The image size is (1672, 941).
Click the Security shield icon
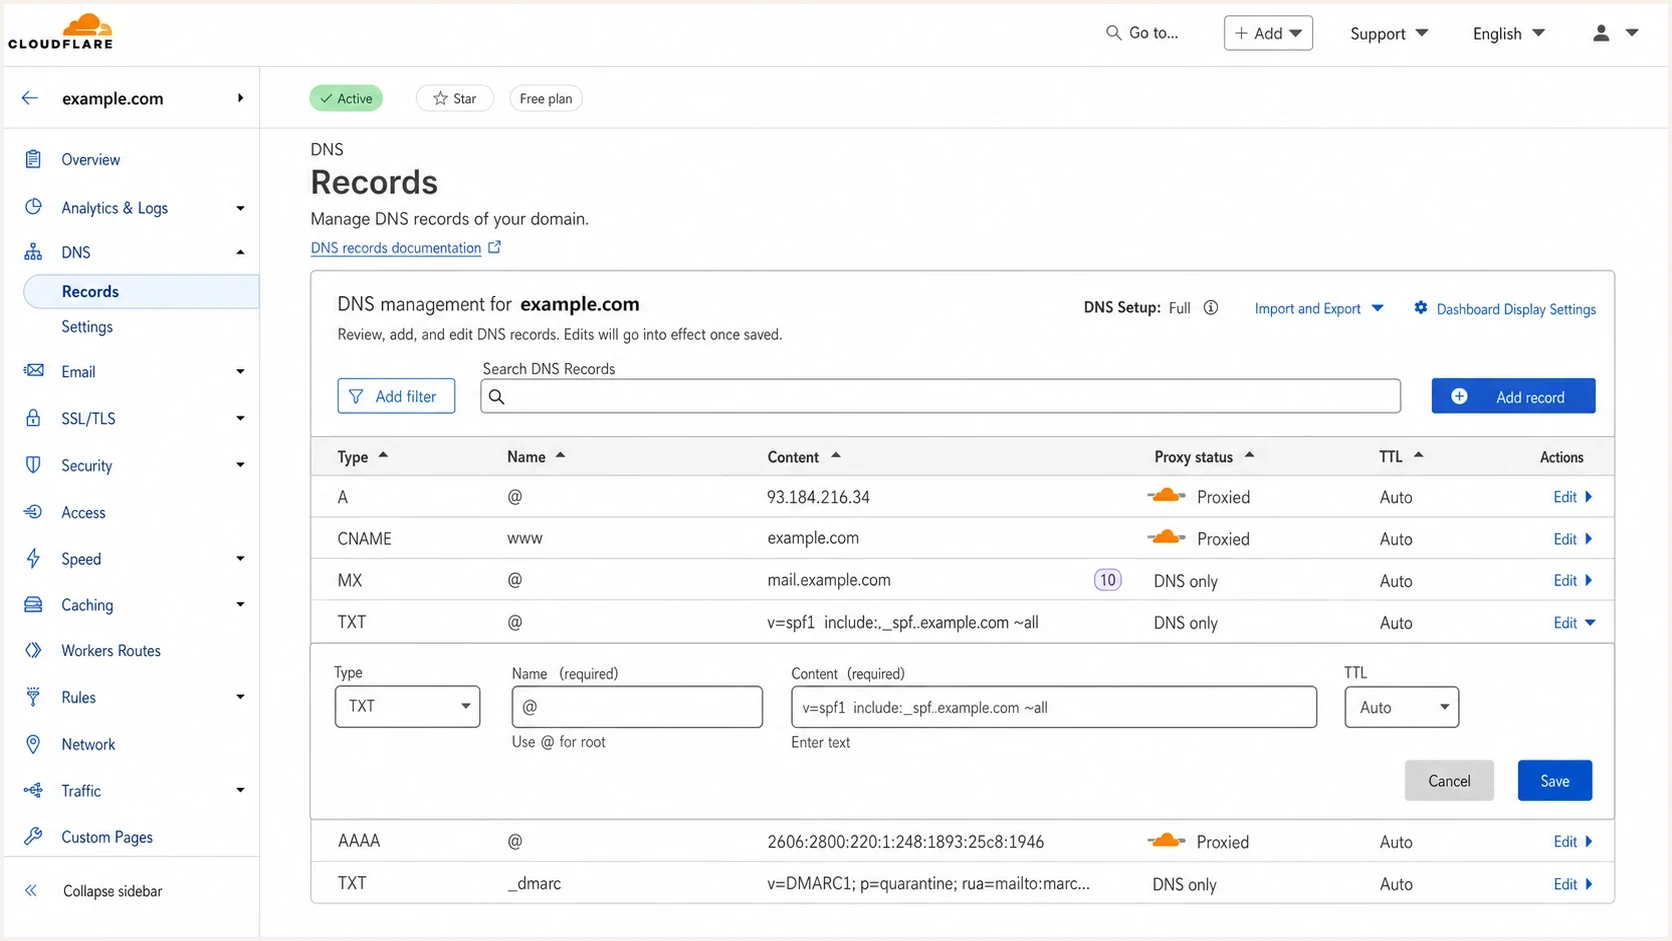pyautogui.click(x=33, y=465)
